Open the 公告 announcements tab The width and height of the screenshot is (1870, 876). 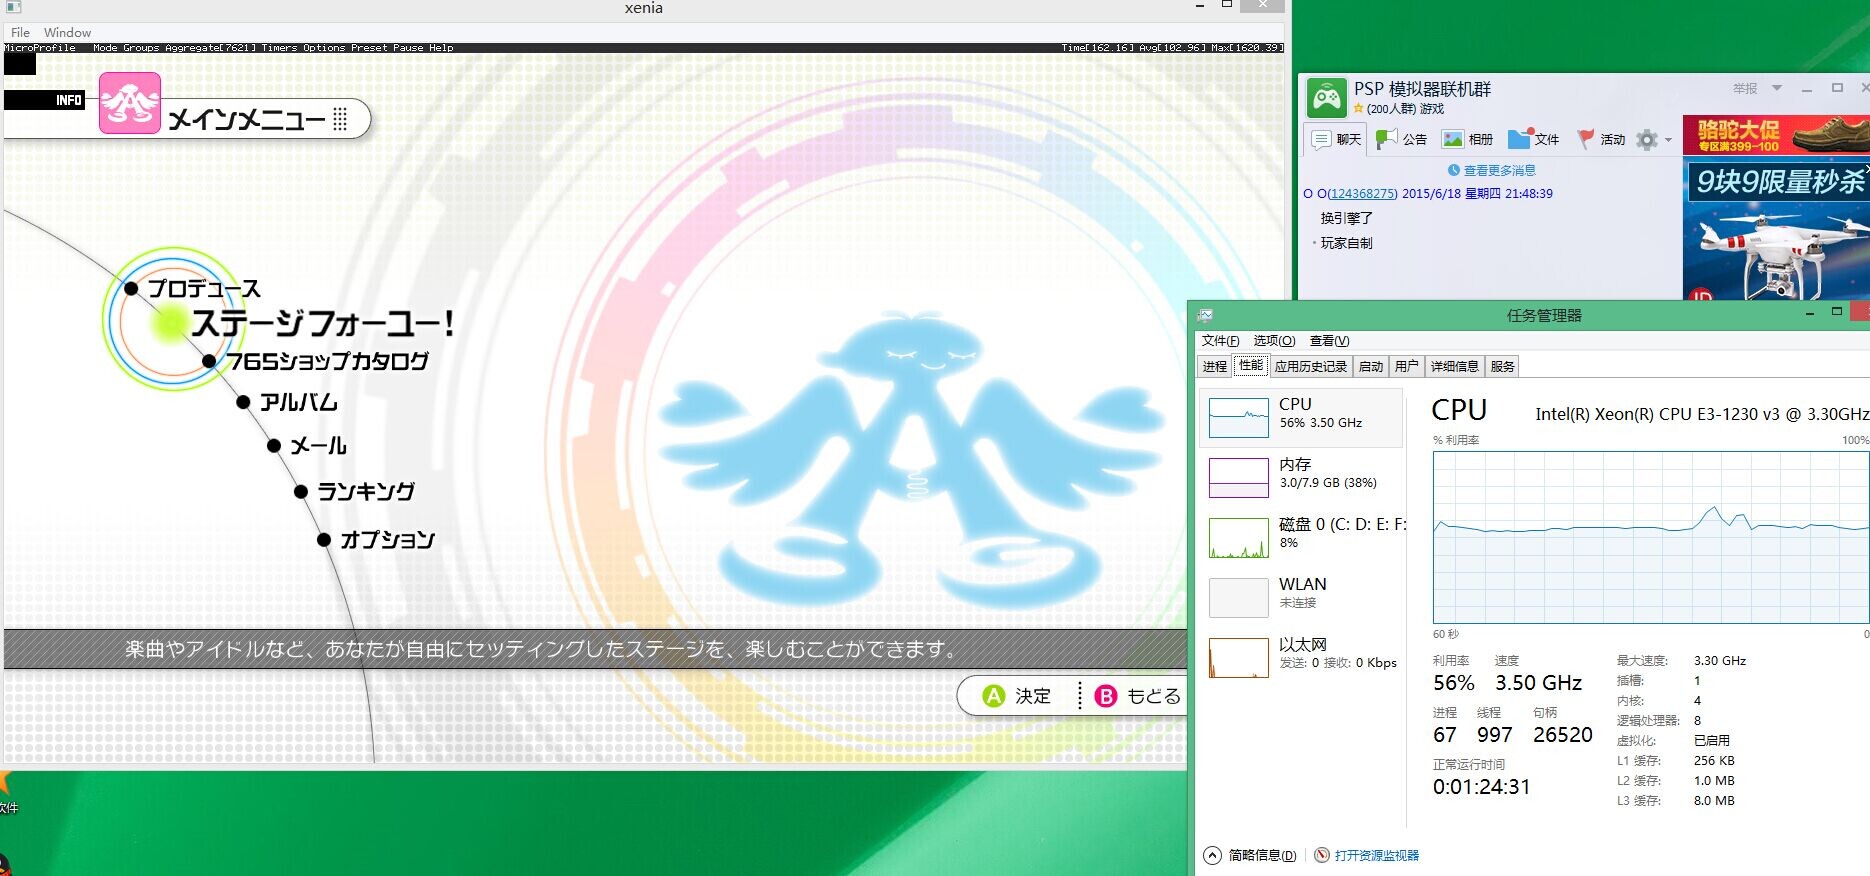(1403, 139)
